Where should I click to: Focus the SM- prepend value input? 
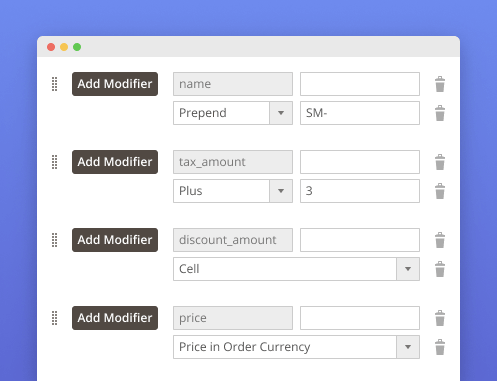click(360, 113)
